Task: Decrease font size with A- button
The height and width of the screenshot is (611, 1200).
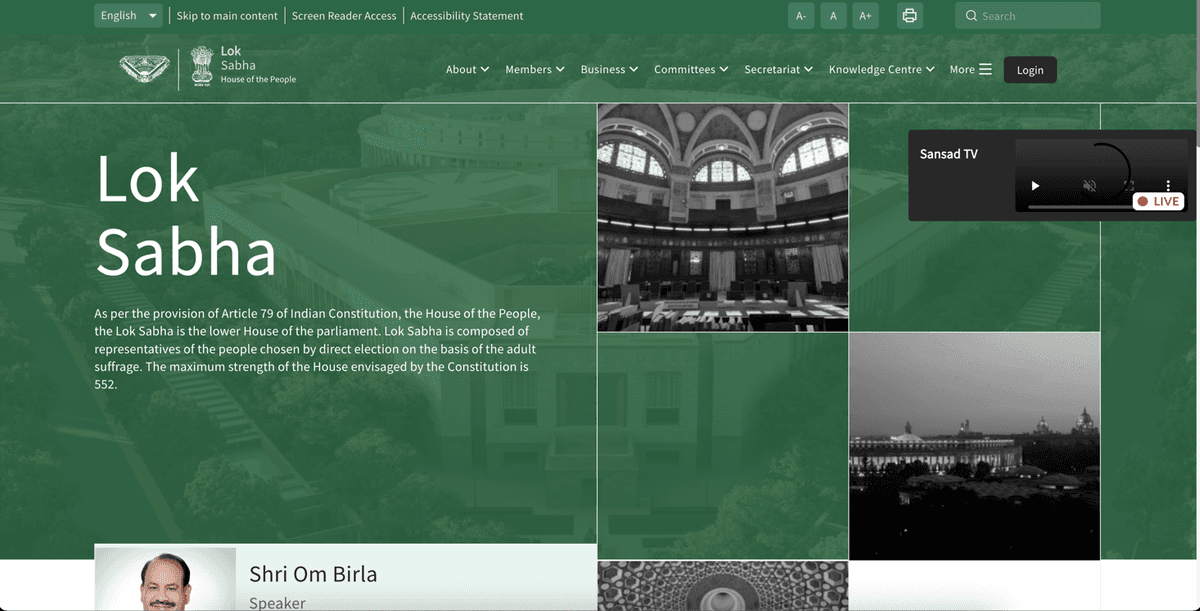Action: 801,16
